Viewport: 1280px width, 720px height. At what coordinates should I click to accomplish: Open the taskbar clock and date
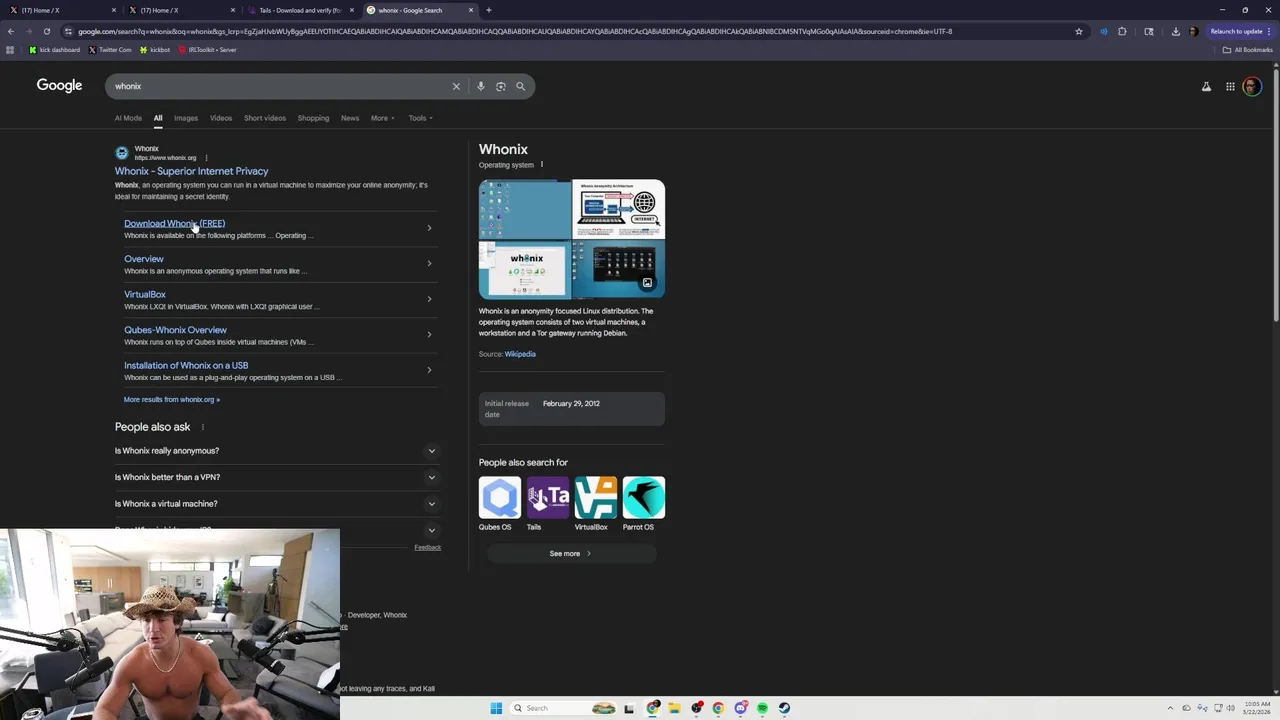click(x=1257, y=708)
